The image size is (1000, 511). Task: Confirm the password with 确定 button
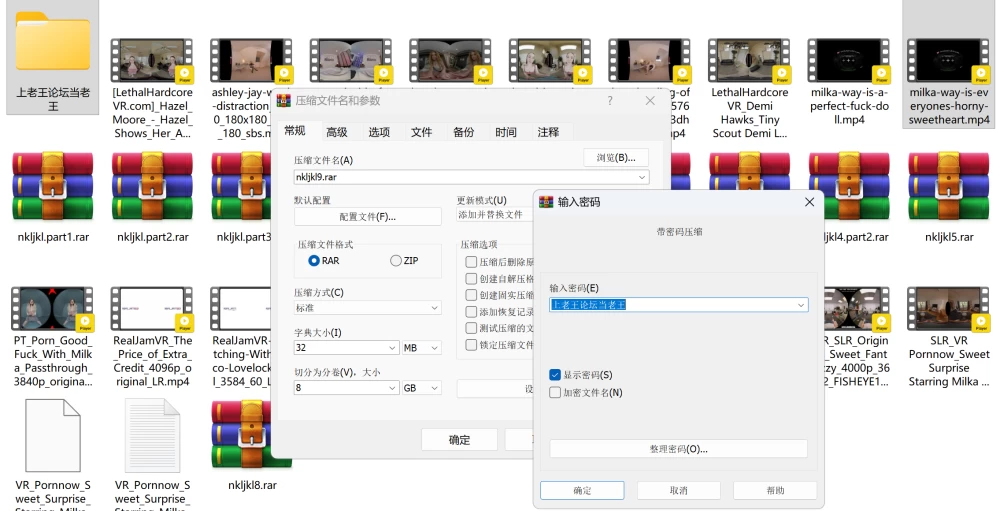coord(582,490)
